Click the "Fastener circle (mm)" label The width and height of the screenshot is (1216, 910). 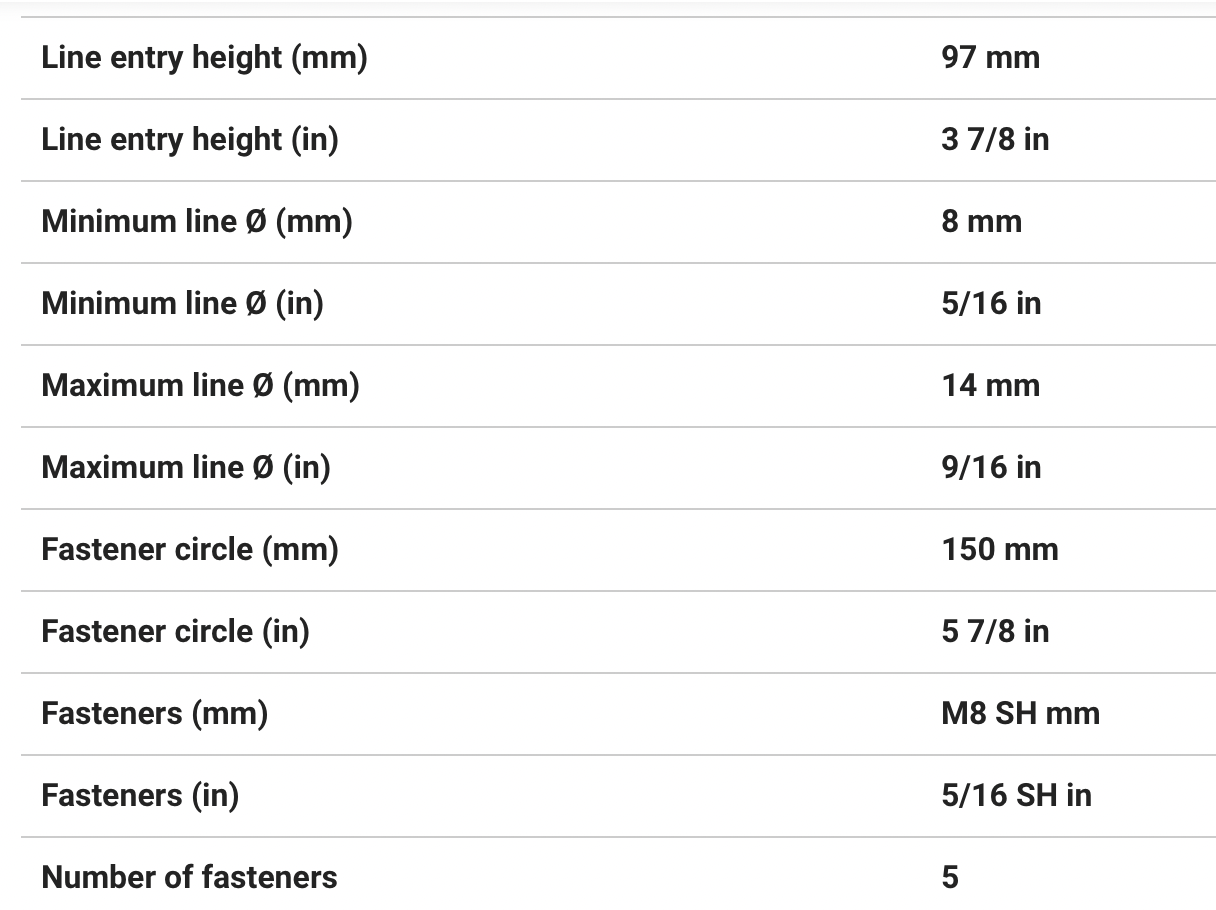click(190, 550)
